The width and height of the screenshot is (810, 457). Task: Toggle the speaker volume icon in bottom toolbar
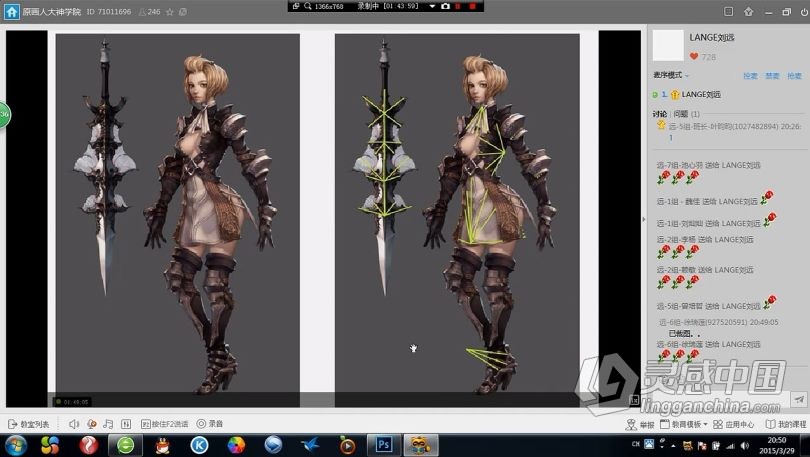click(74, 424)
